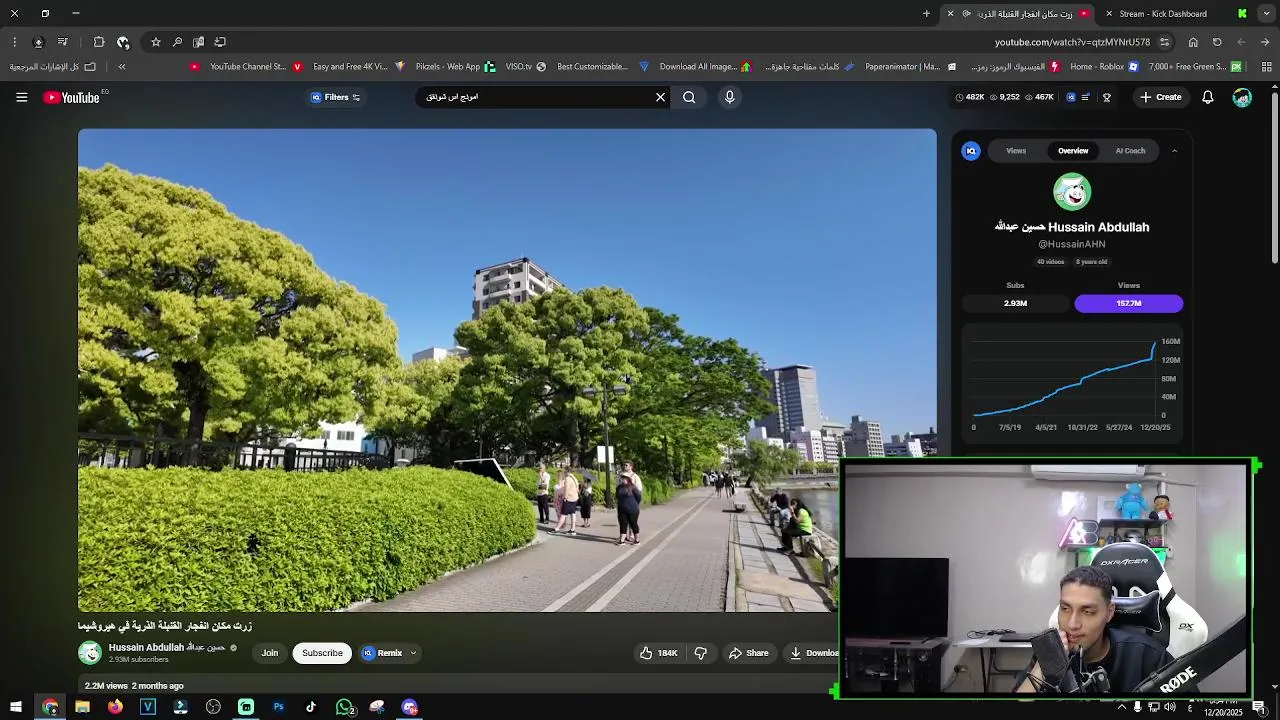Switch to the Views tab
Viewport: 1280px width, 720px height.
1016,151
